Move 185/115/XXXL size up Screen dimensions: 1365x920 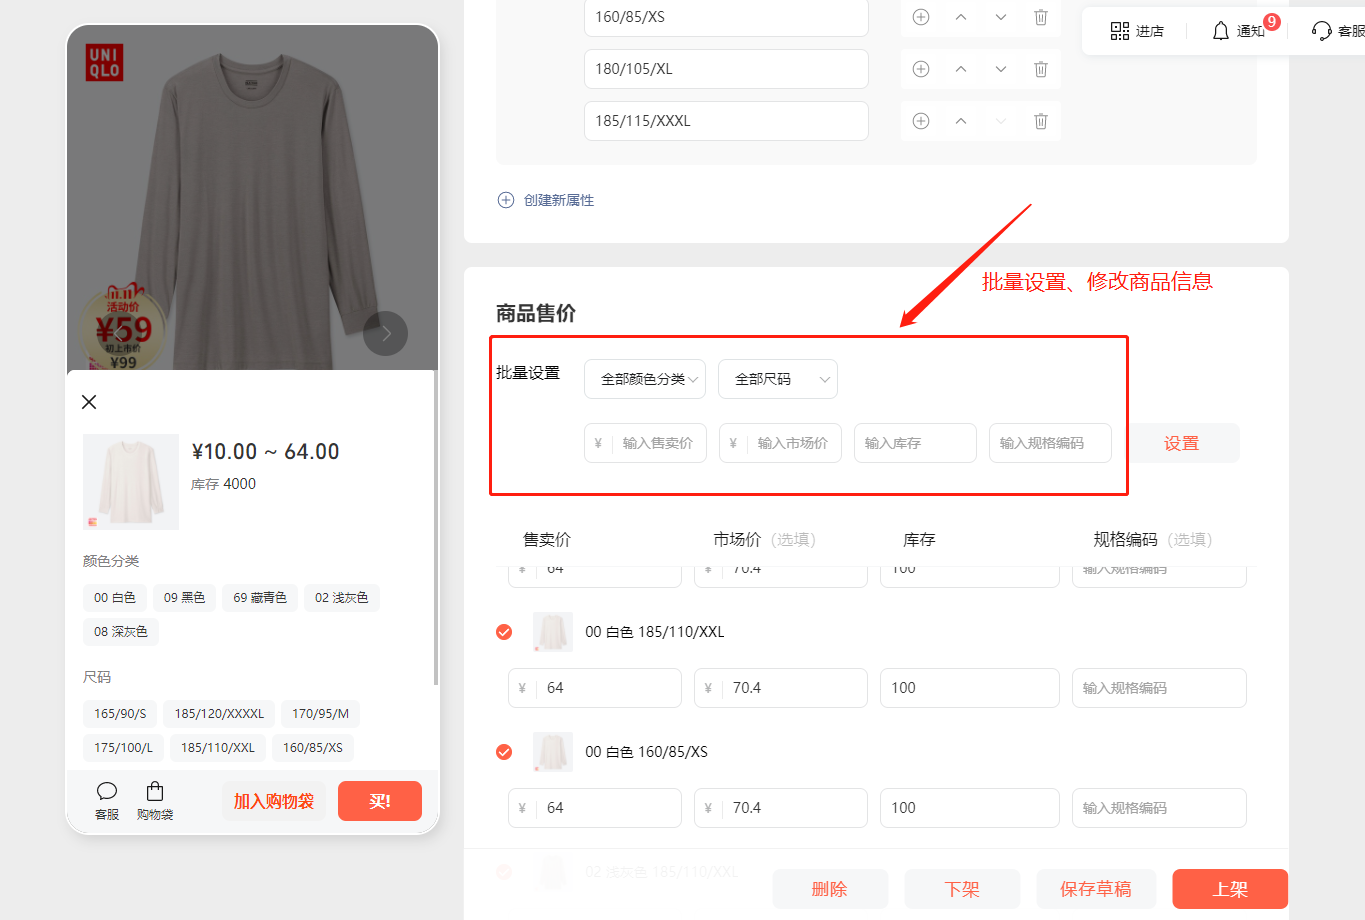tap(961, 121)
